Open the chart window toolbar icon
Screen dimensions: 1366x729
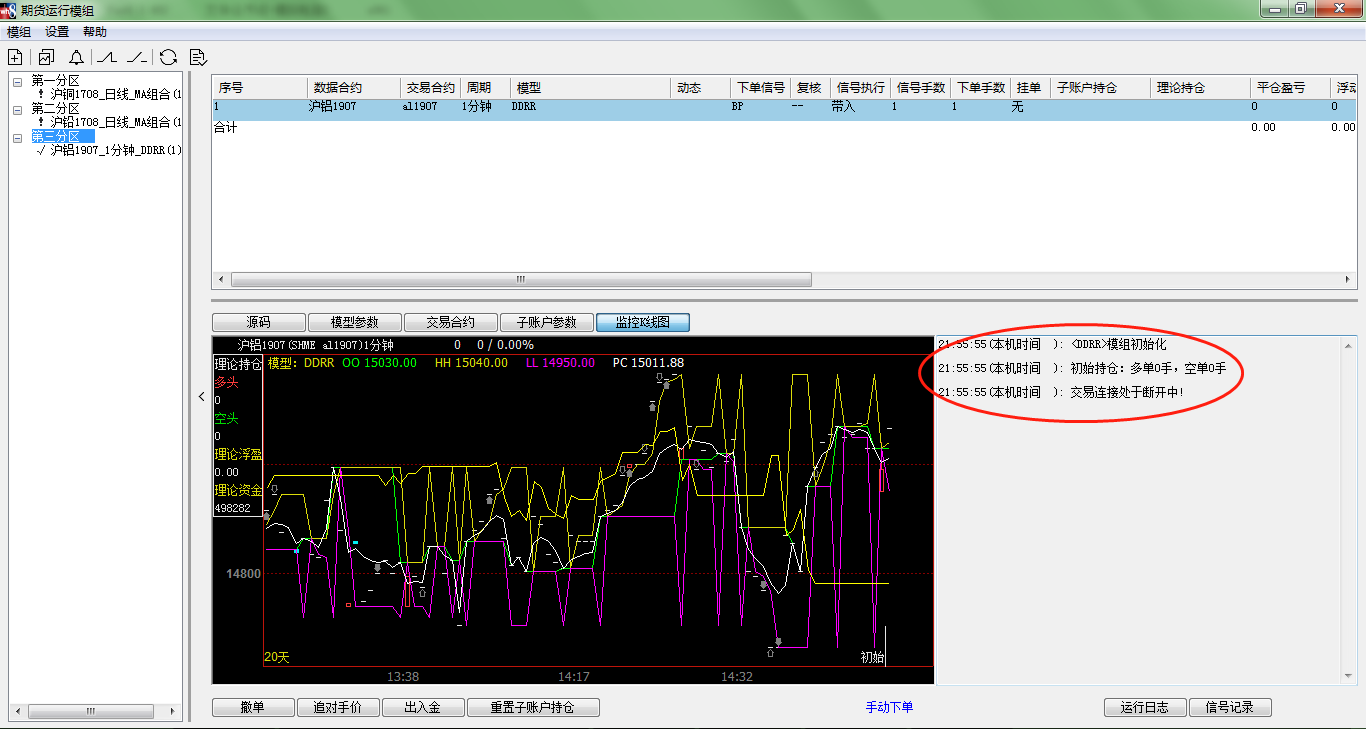click(46, 57)
